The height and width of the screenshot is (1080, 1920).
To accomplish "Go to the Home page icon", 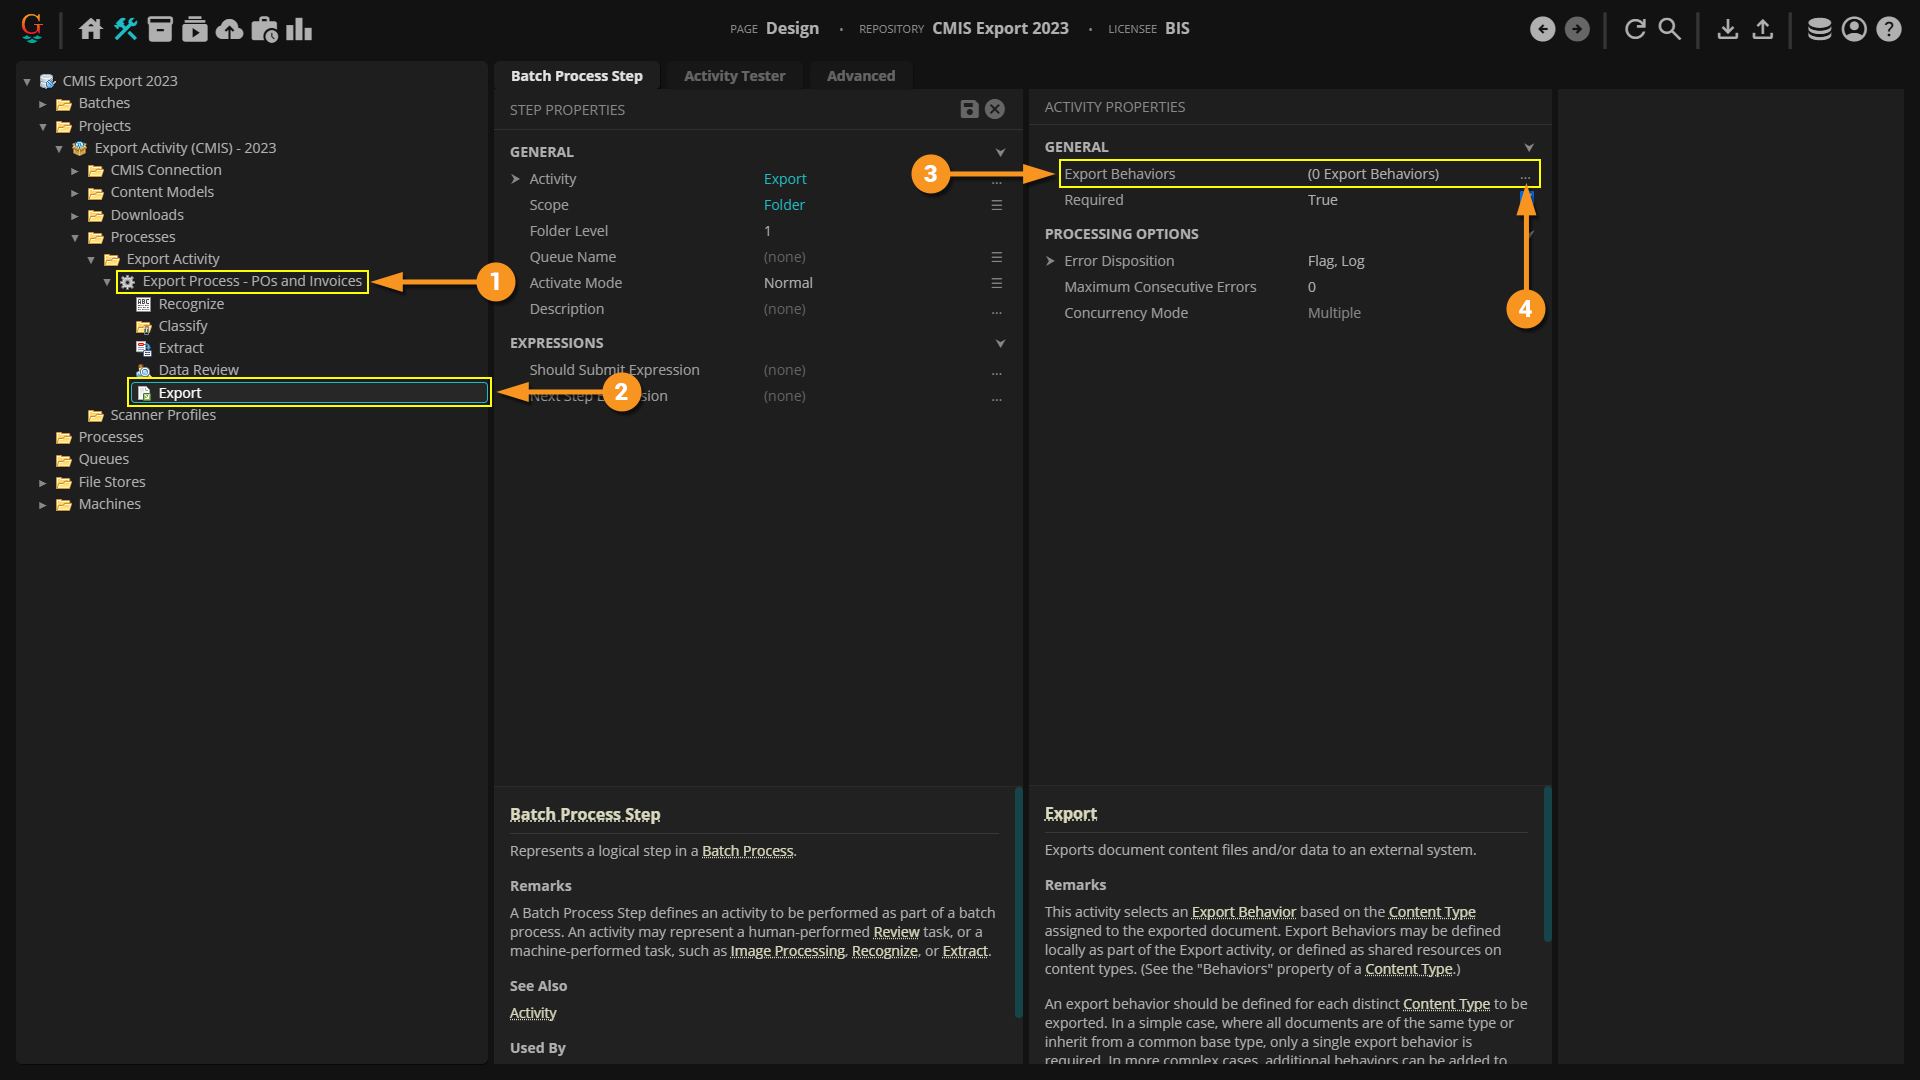I will tap(91, 29).
